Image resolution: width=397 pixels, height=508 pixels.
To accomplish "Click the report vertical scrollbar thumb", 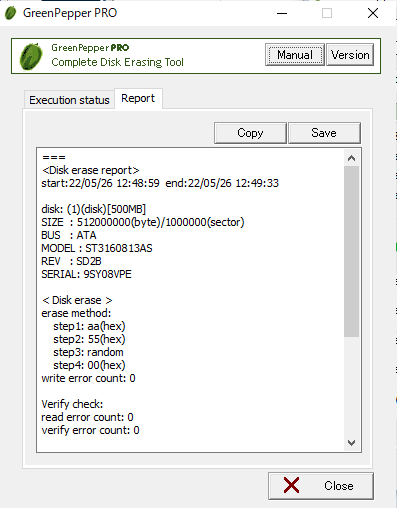I will pyautogui.click(x=351, y=251).
